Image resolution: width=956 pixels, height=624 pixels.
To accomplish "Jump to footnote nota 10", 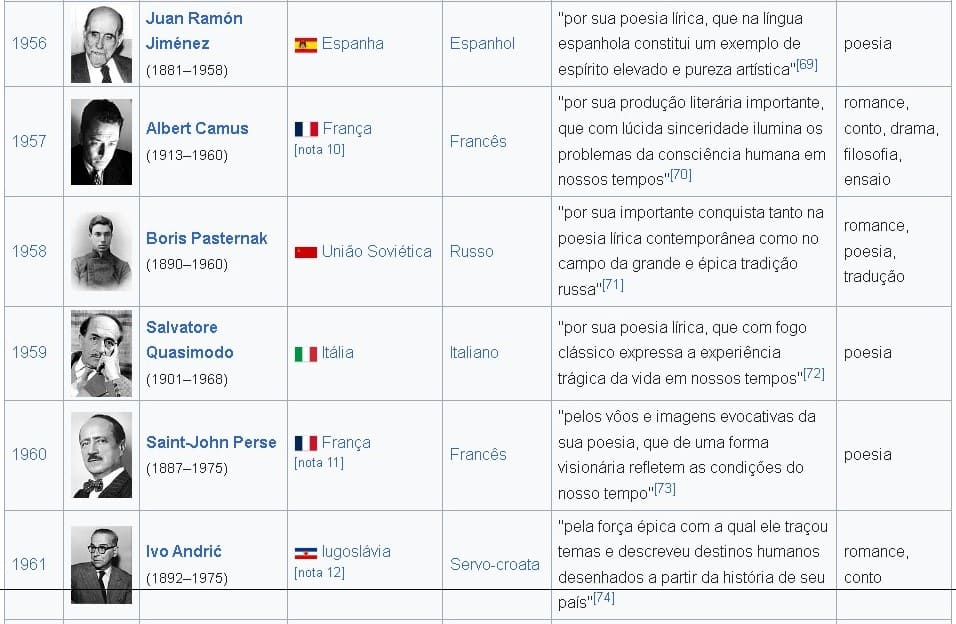I will pyautogui.click(x=319, y=149).
